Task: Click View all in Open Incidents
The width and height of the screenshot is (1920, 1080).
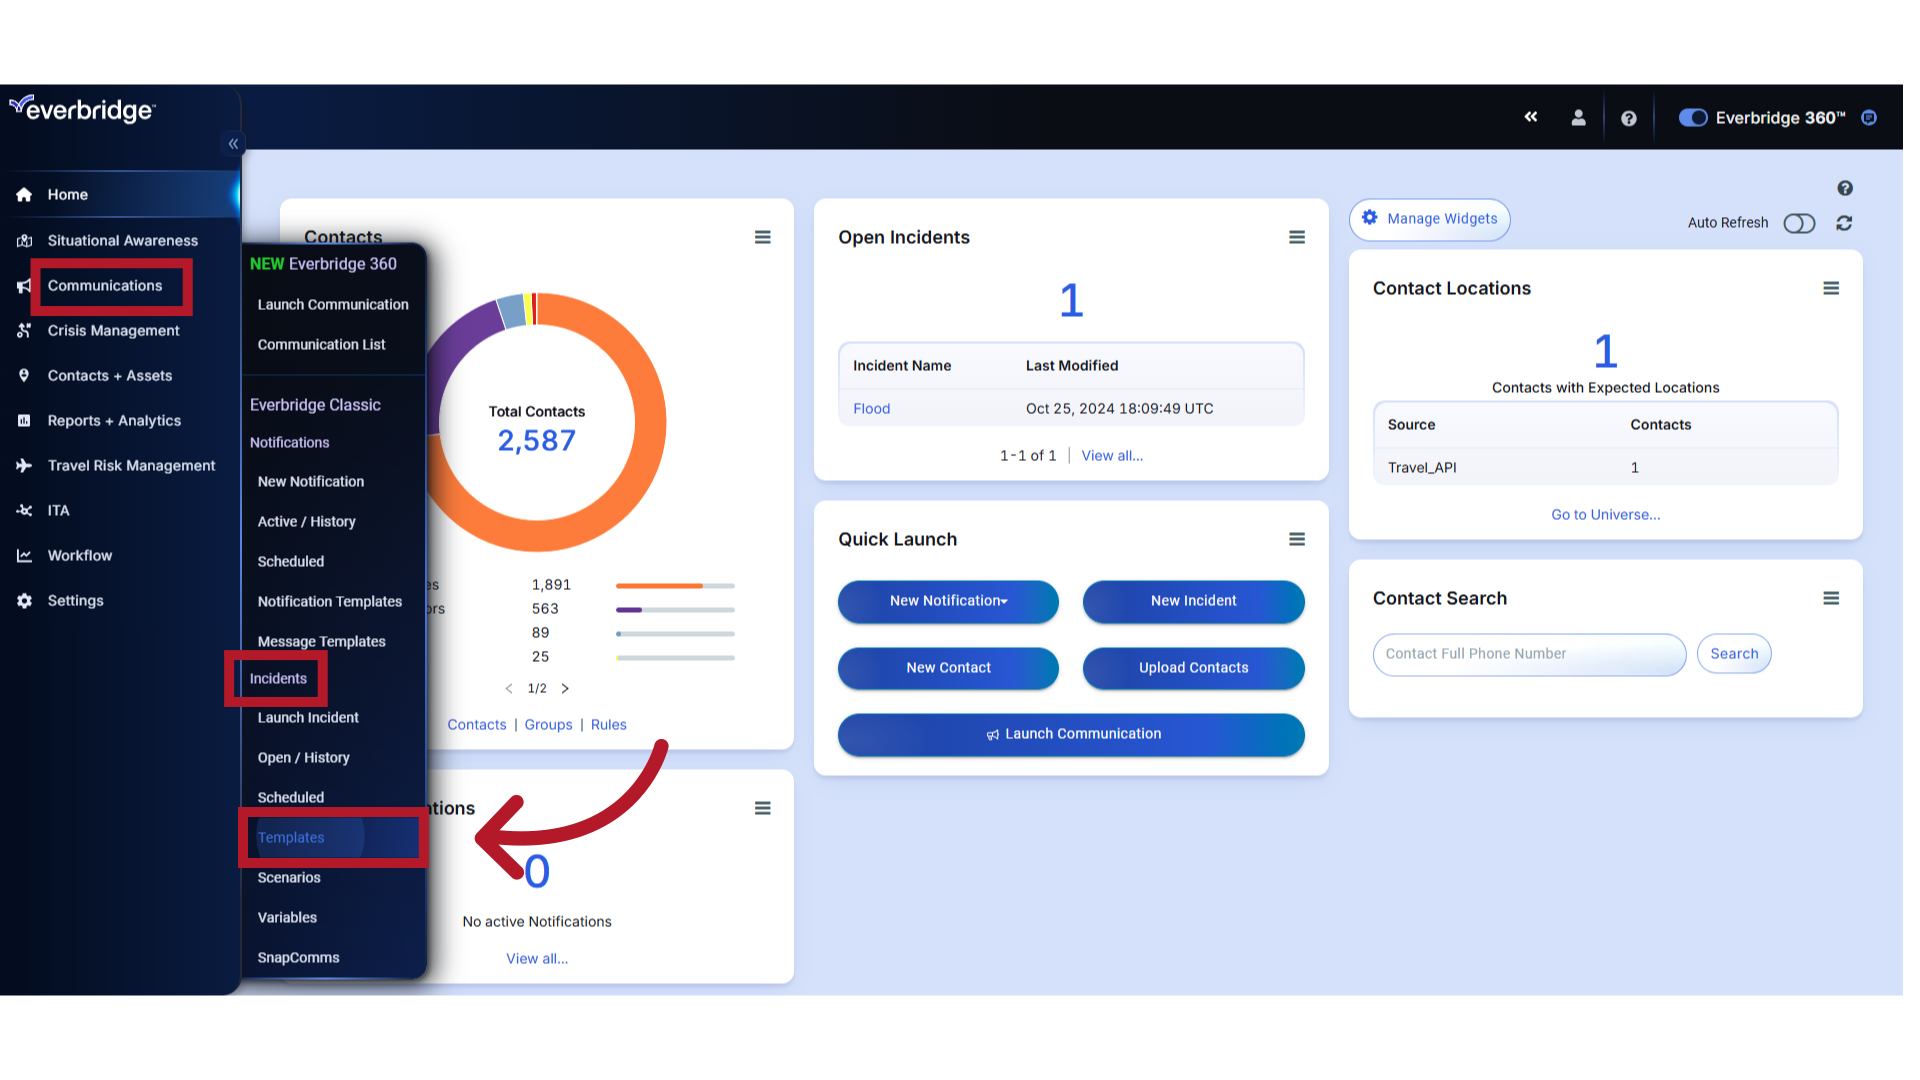Action: pyautogui.click(x=1112, y=456)
